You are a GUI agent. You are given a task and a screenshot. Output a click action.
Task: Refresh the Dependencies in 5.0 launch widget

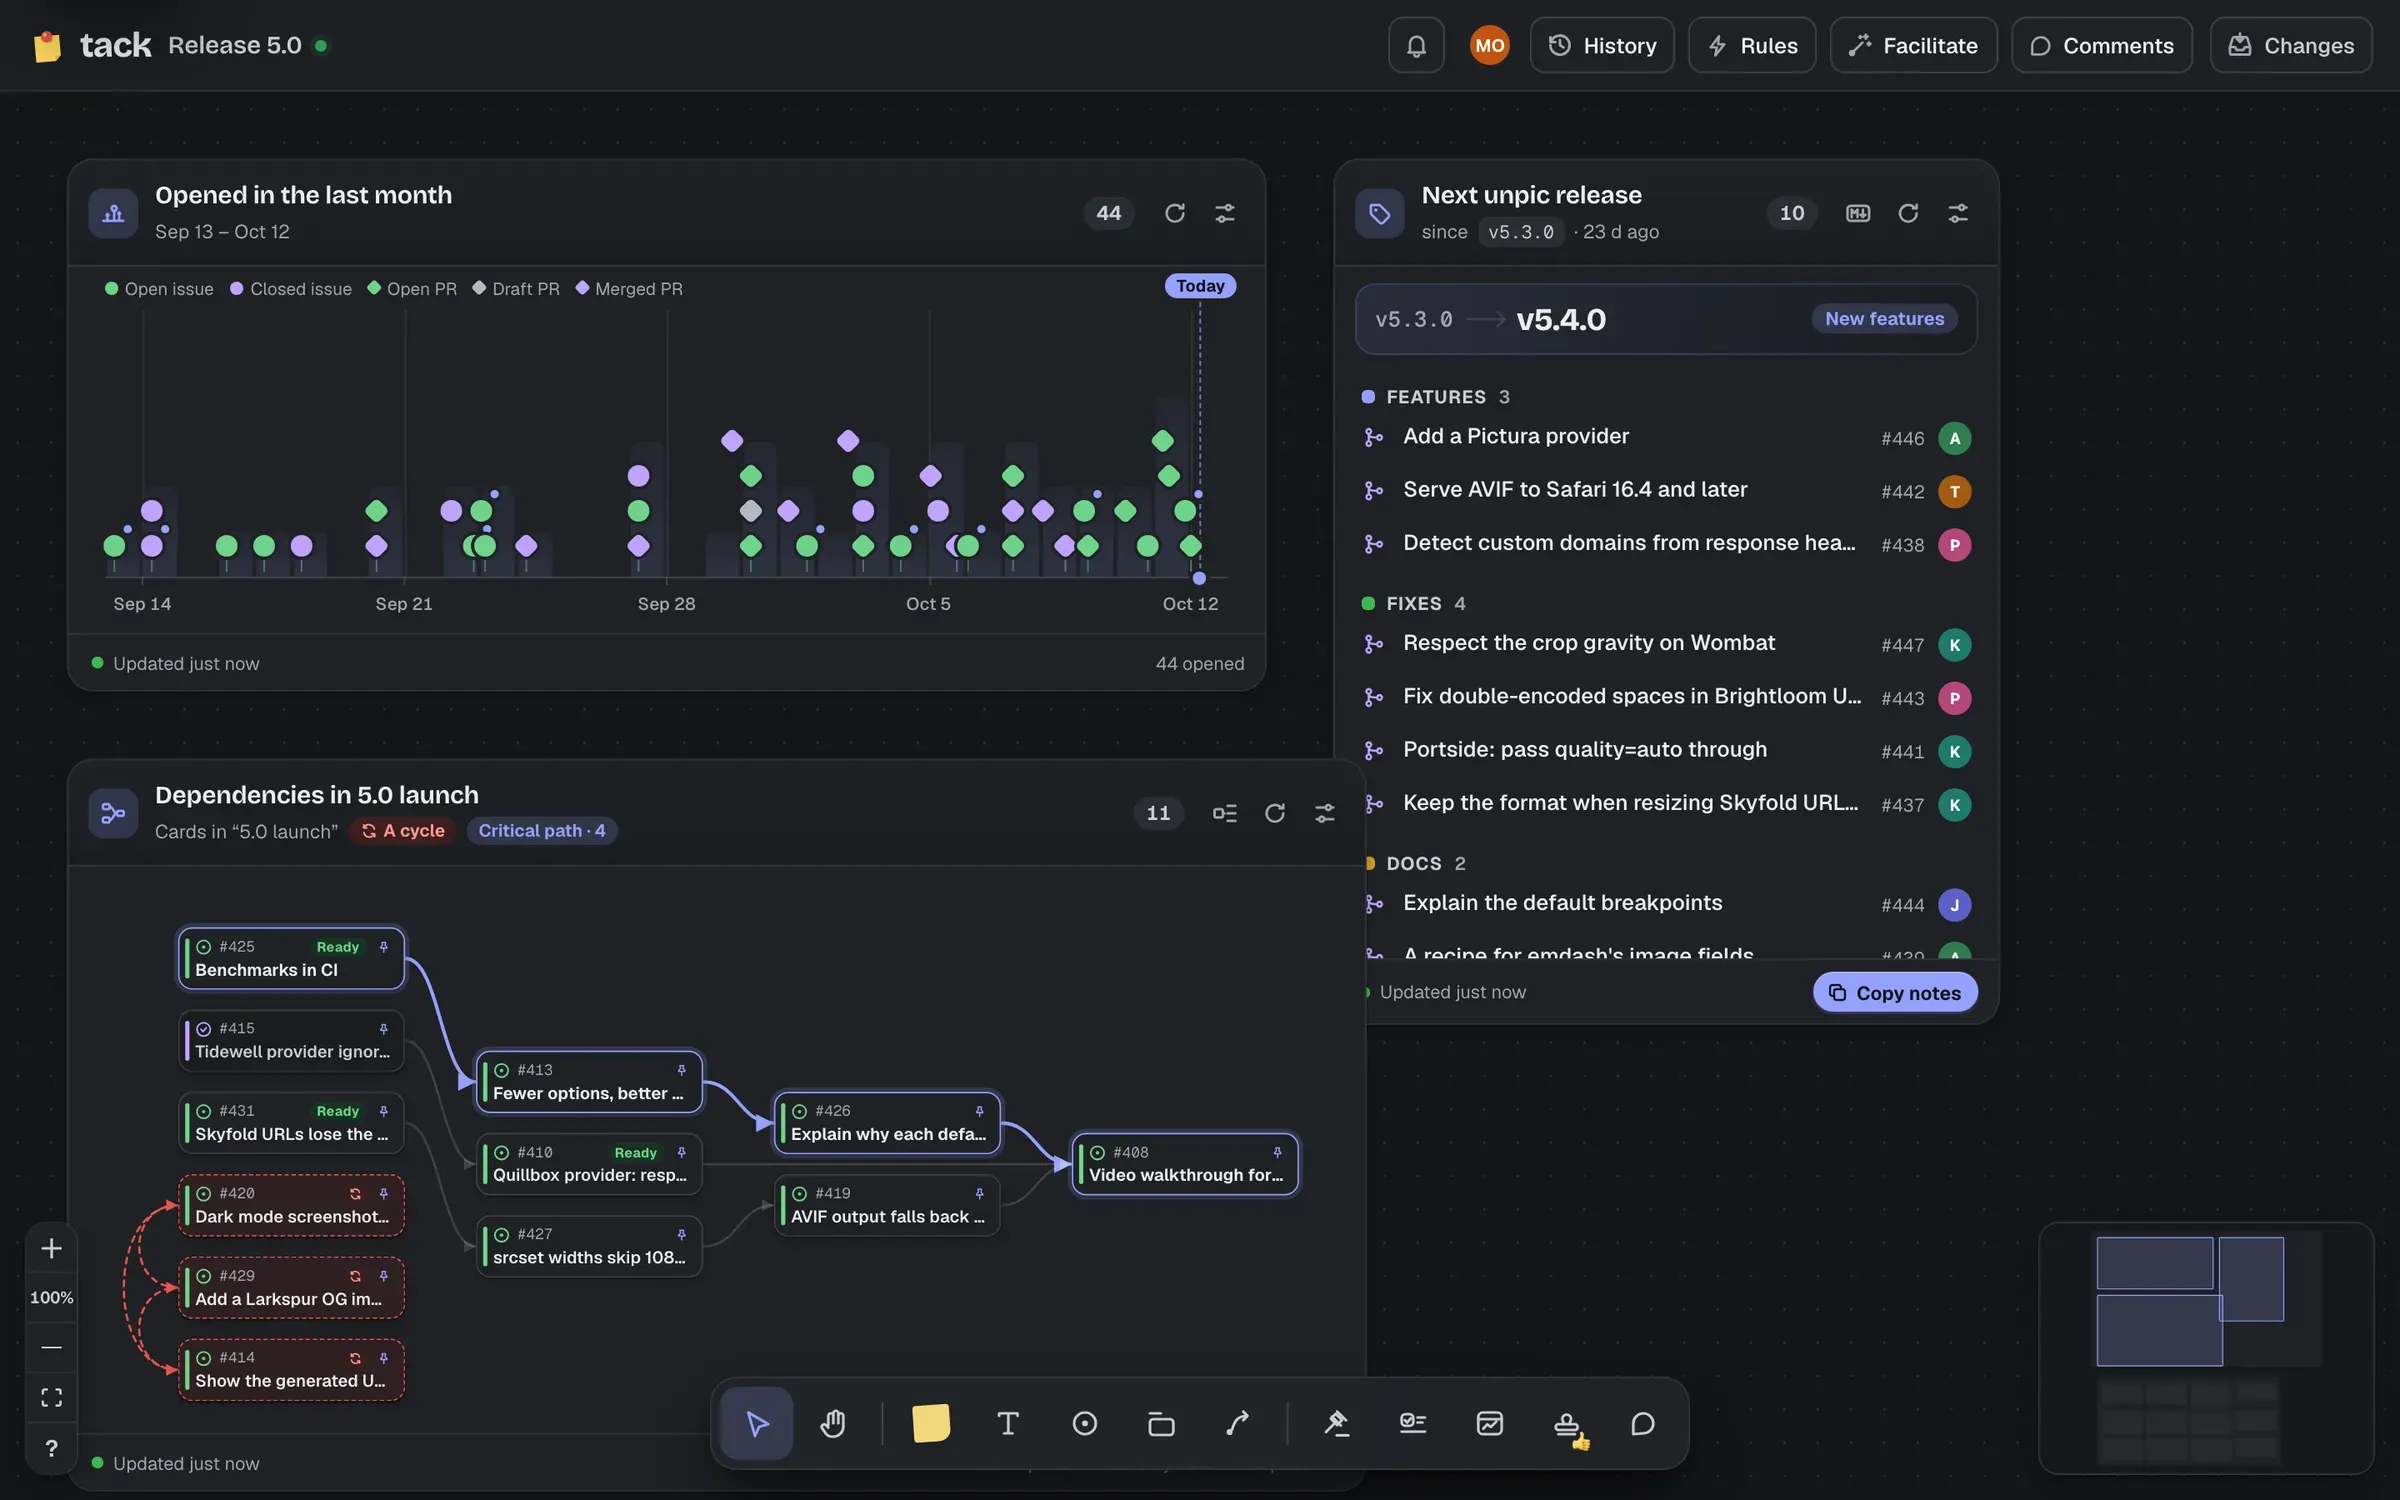1275,813
